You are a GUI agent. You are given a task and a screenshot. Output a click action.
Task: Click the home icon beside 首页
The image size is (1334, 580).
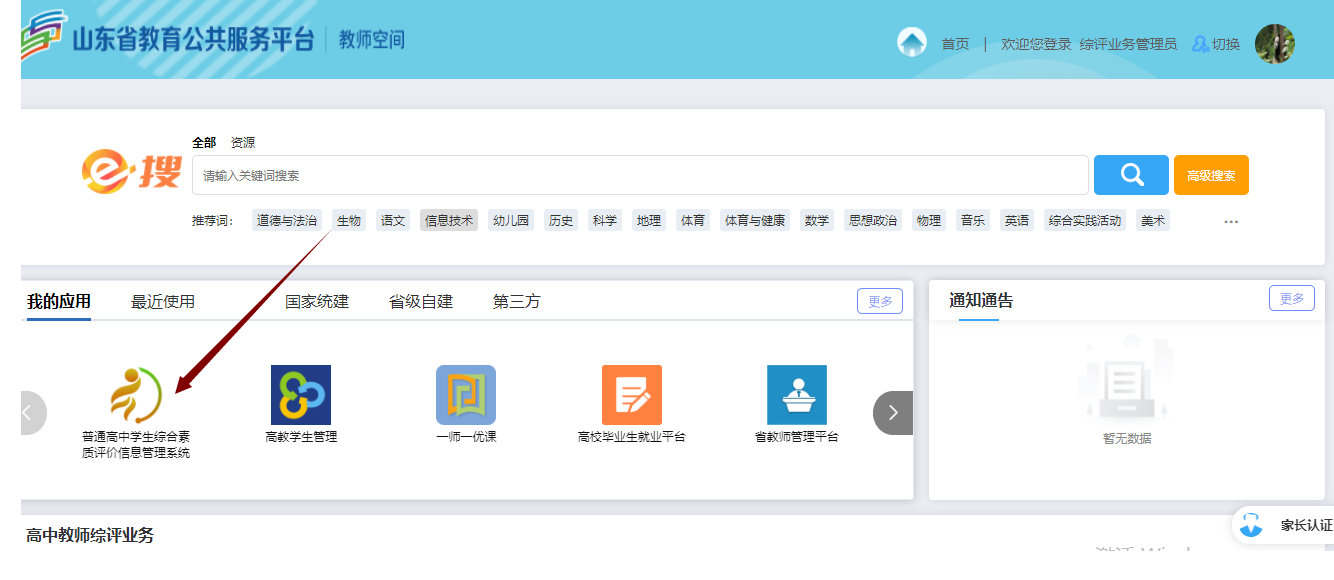(912, 43)
